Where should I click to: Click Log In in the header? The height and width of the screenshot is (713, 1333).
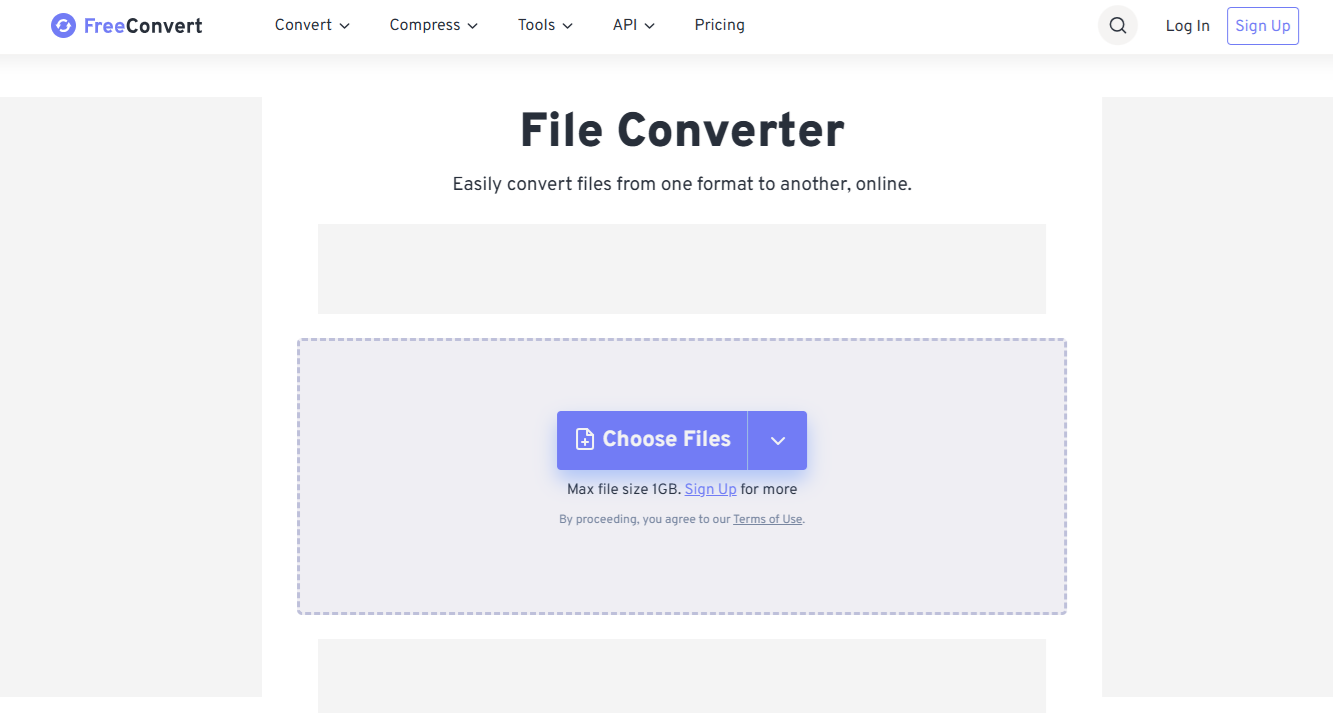(x=1187, y=26)
